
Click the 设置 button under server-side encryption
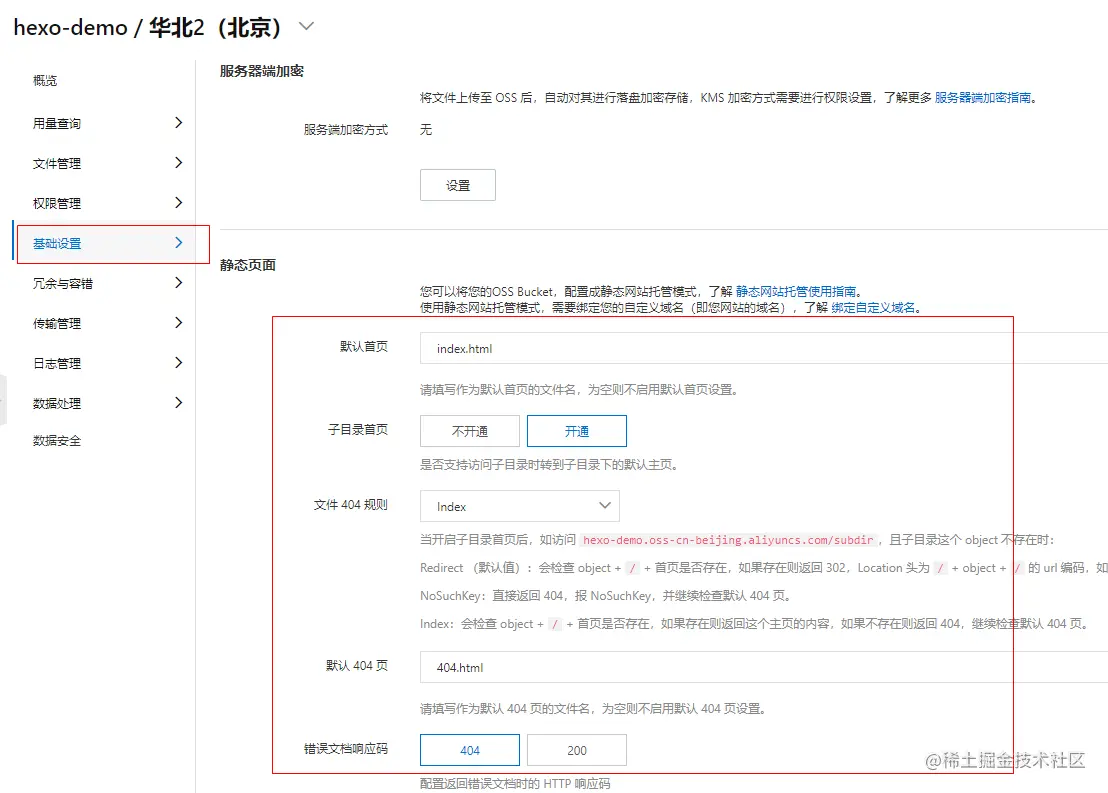[x=457, y=184]
